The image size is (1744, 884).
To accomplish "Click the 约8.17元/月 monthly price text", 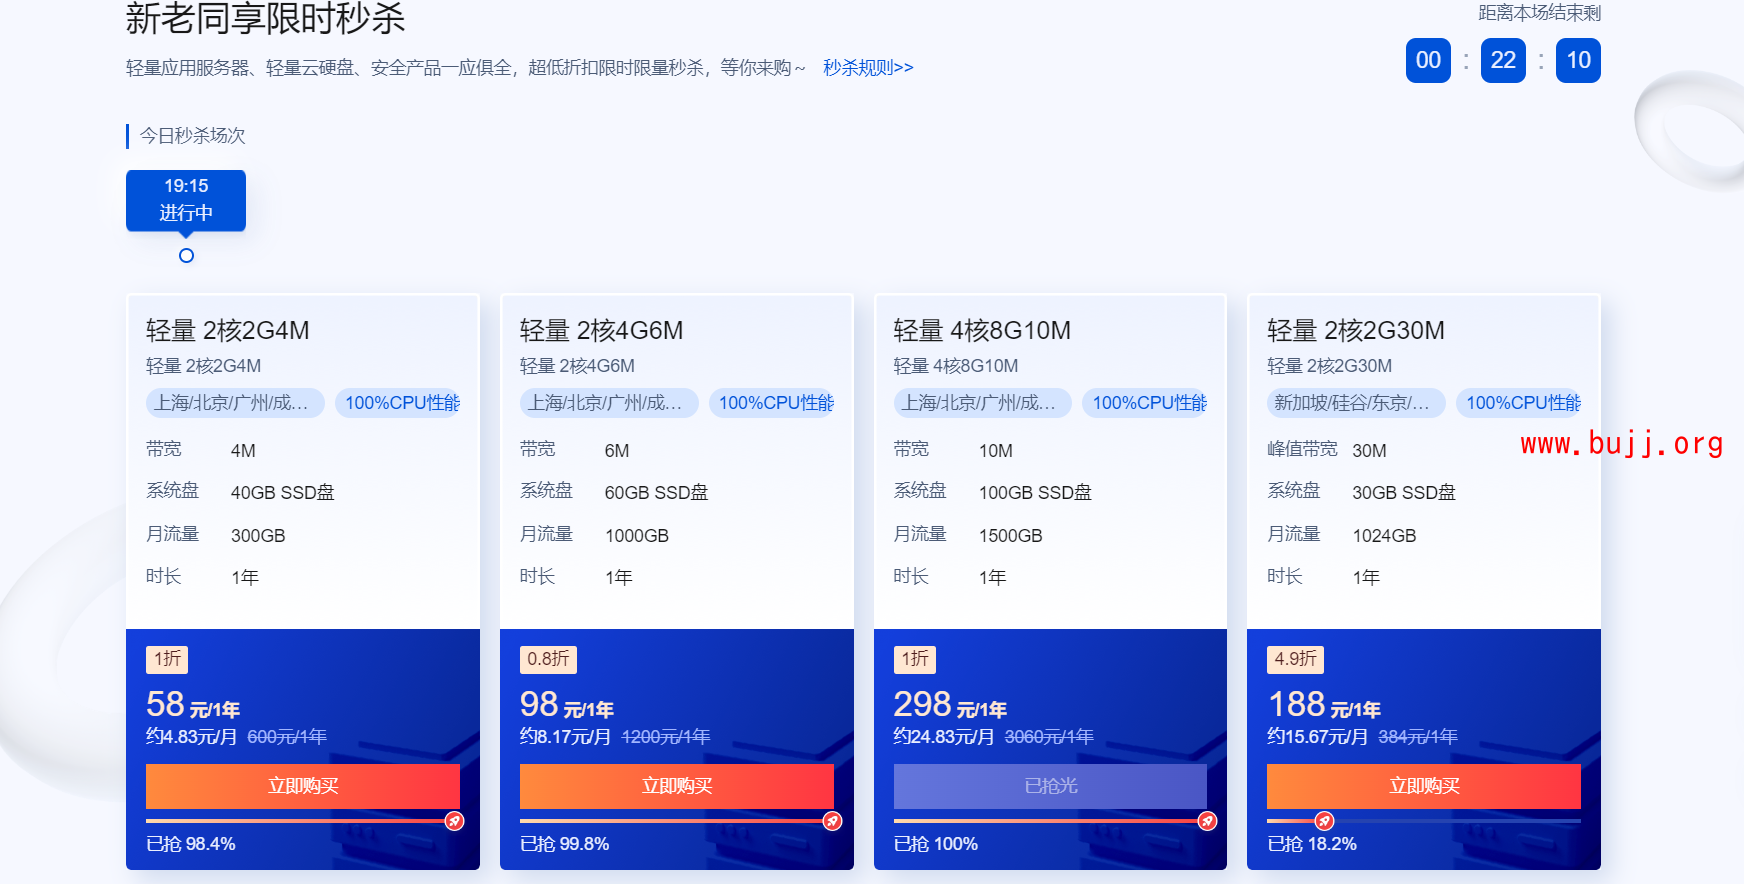I will [566, 737].
